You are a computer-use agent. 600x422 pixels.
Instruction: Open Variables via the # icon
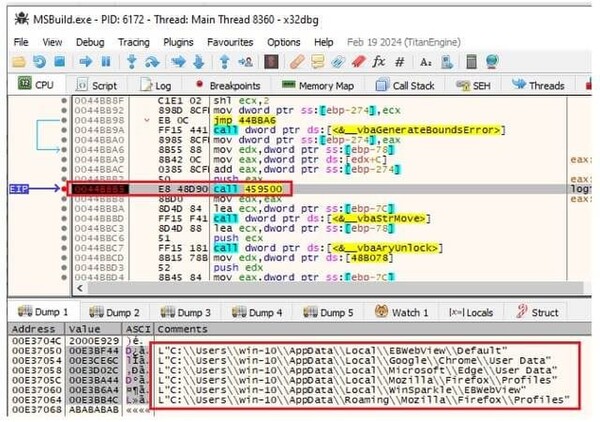coord(400,62)
